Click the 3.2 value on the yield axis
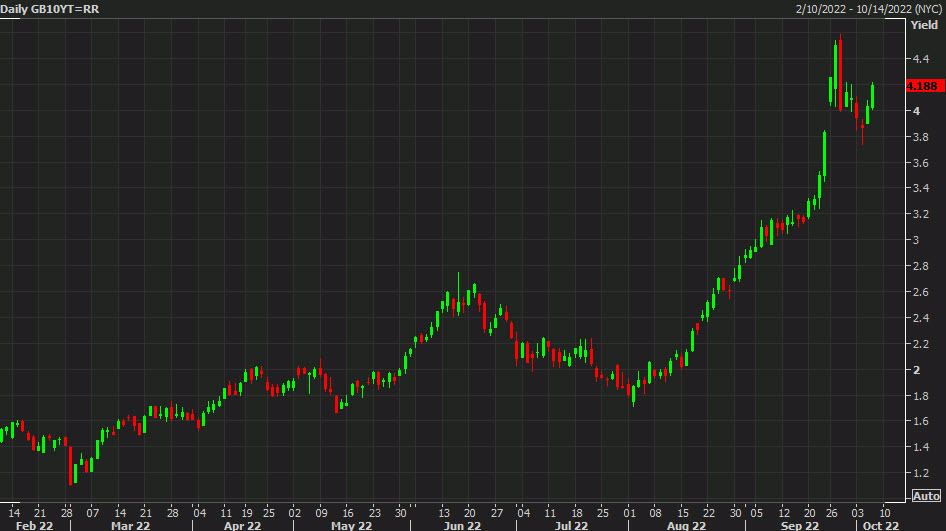This screenshot has width=946, height=531. (921, 214)
